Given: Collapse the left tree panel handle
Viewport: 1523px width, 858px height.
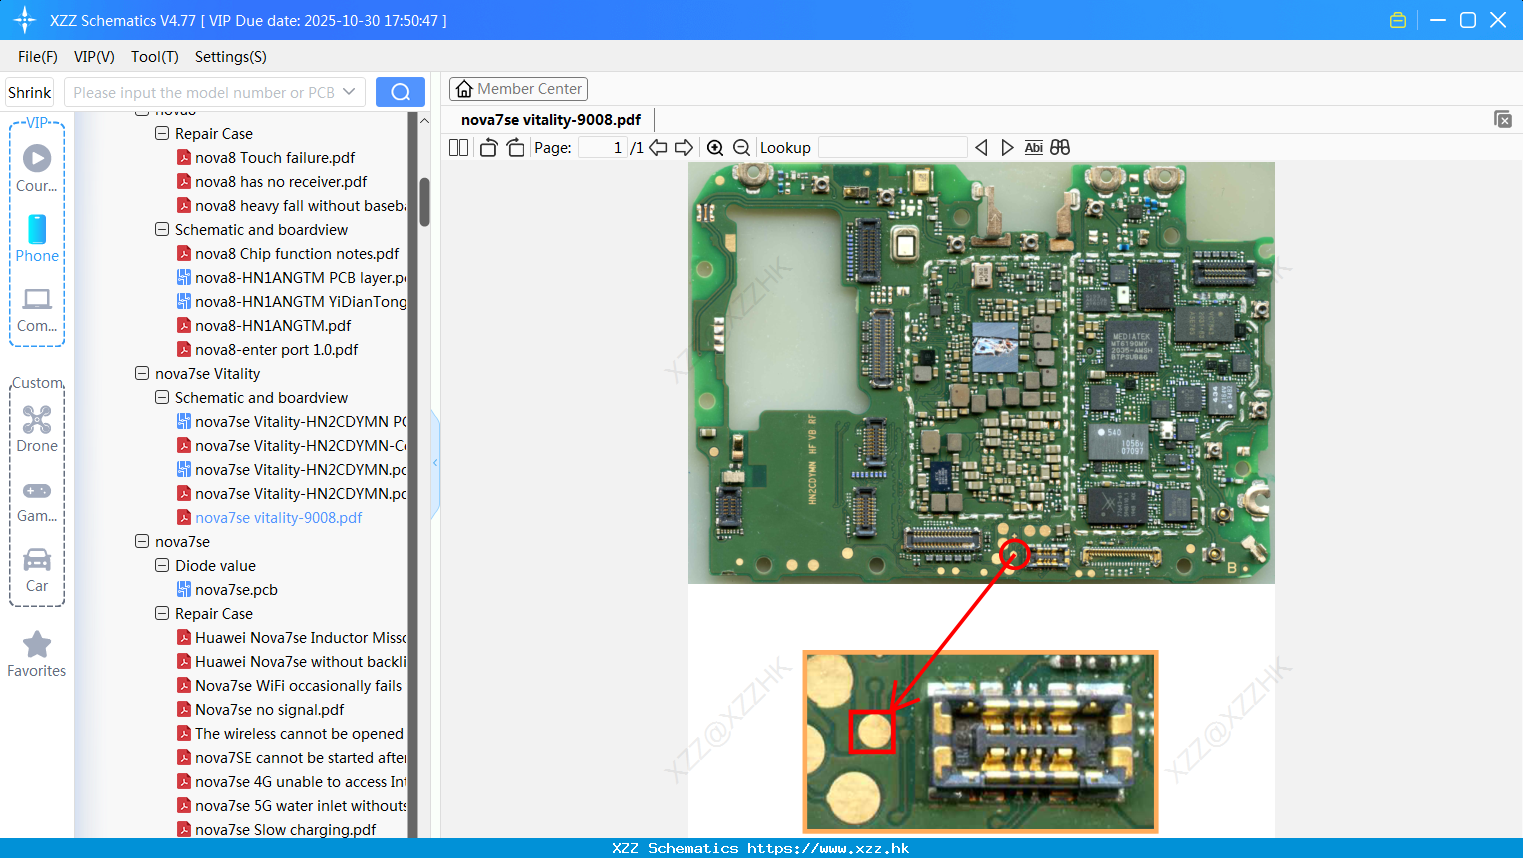Looking at the screenshot, I should pyautogui.click(x=435, y=463).
